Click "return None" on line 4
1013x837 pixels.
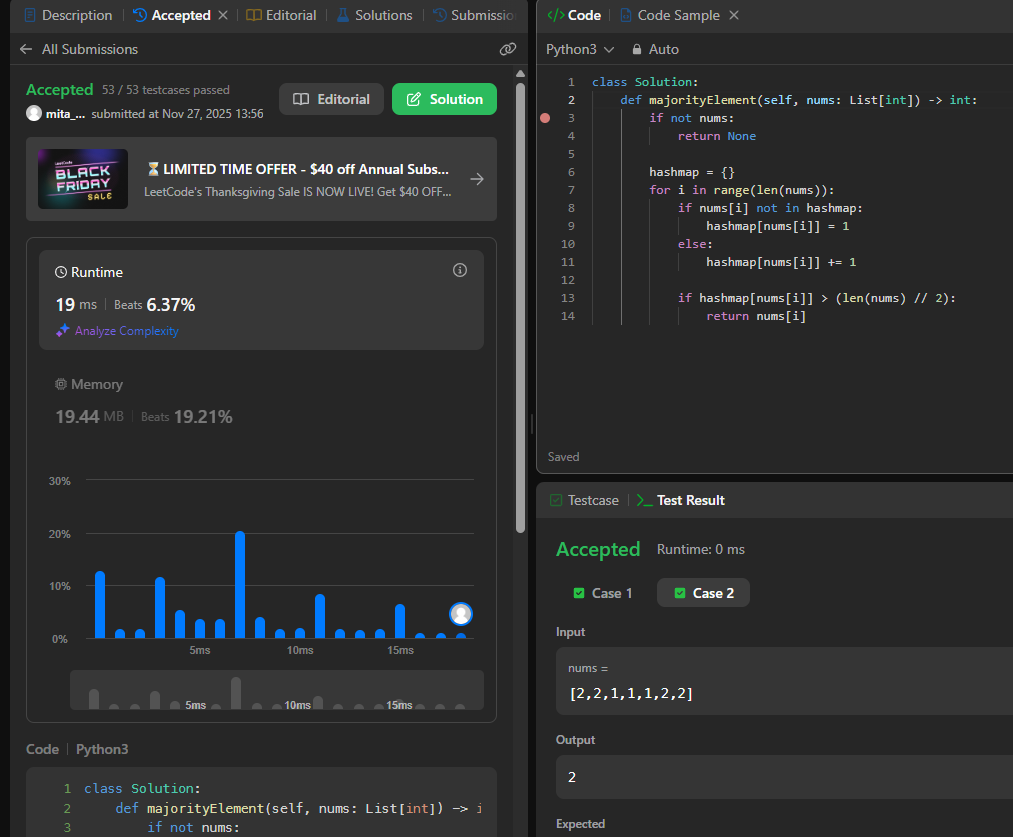click(716, 136)
